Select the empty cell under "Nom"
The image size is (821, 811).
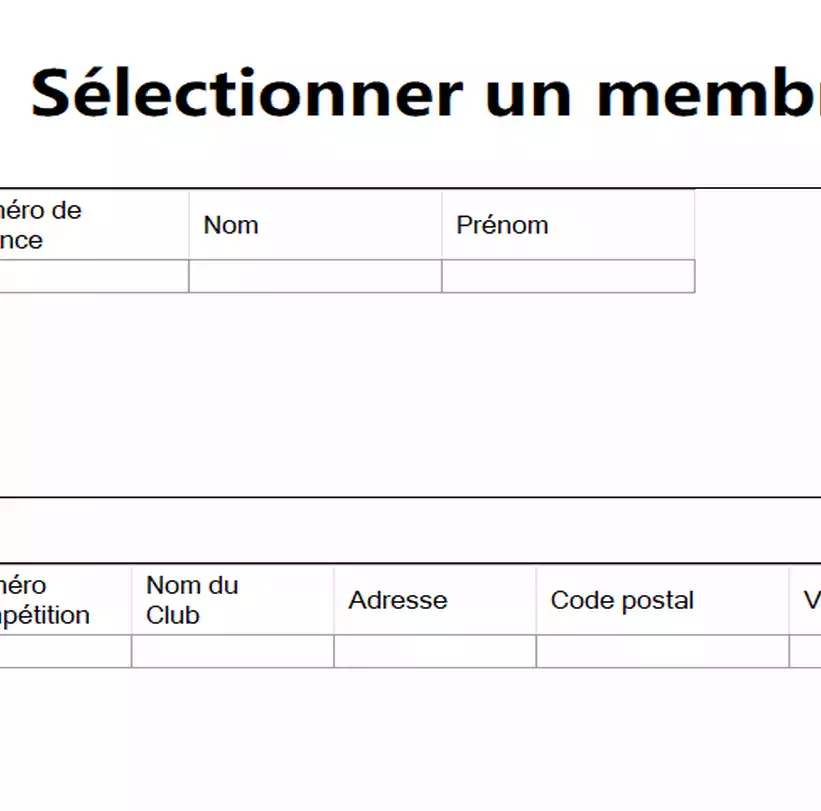[x=315, y=276]
